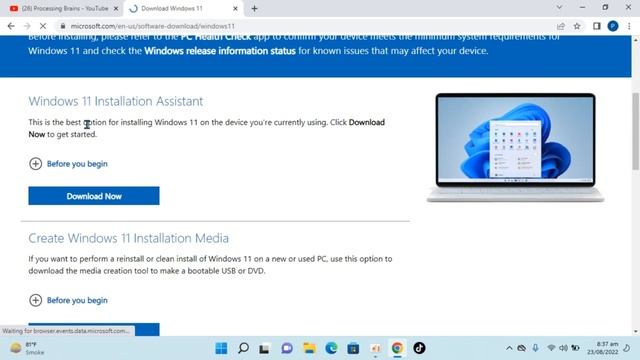
Task: Open the Chrome profile avatar
Action: click(613, 26)
